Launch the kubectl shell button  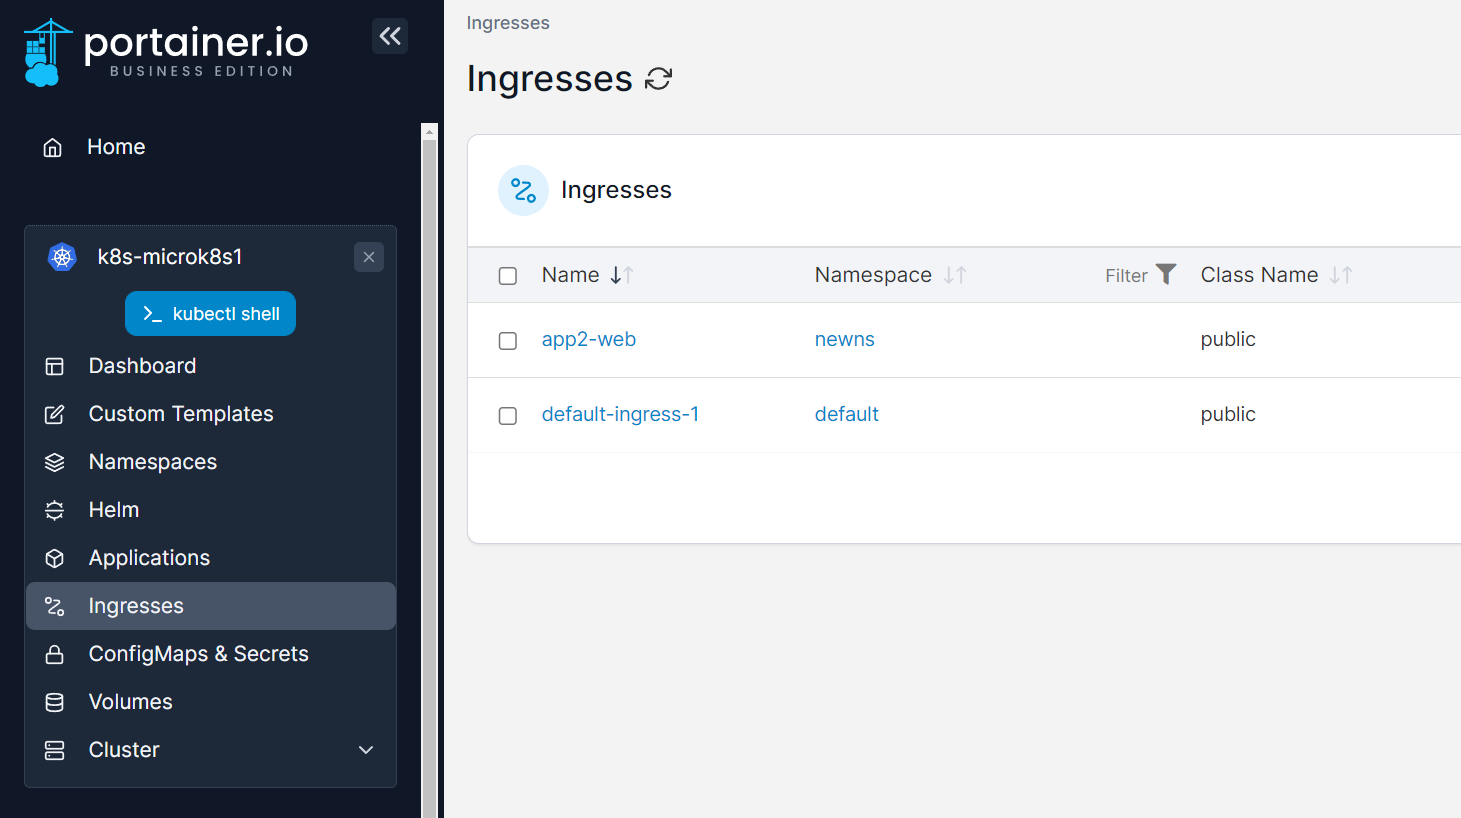pos(210,314)
